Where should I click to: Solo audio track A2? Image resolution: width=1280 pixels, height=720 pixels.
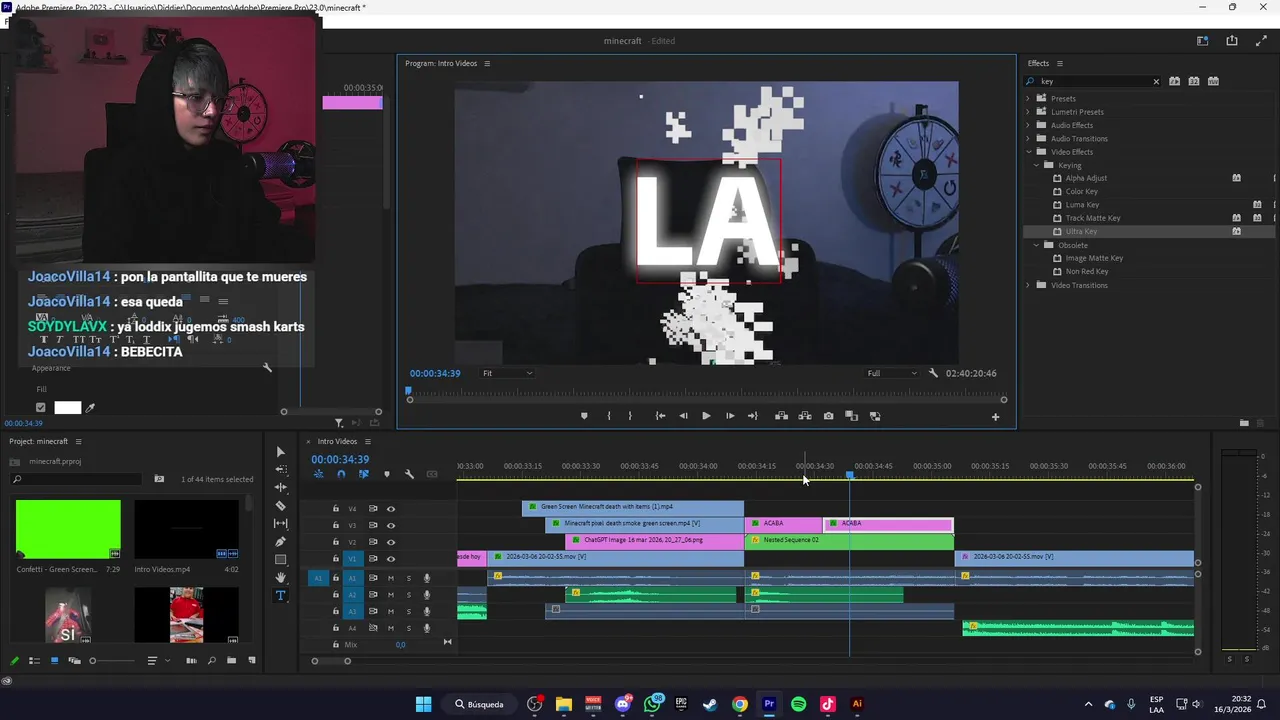(408, 595)
